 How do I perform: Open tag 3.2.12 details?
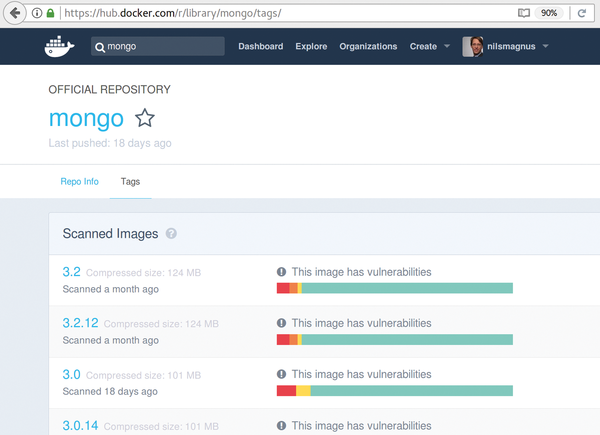pyautogui.click(x=80, y=323)
